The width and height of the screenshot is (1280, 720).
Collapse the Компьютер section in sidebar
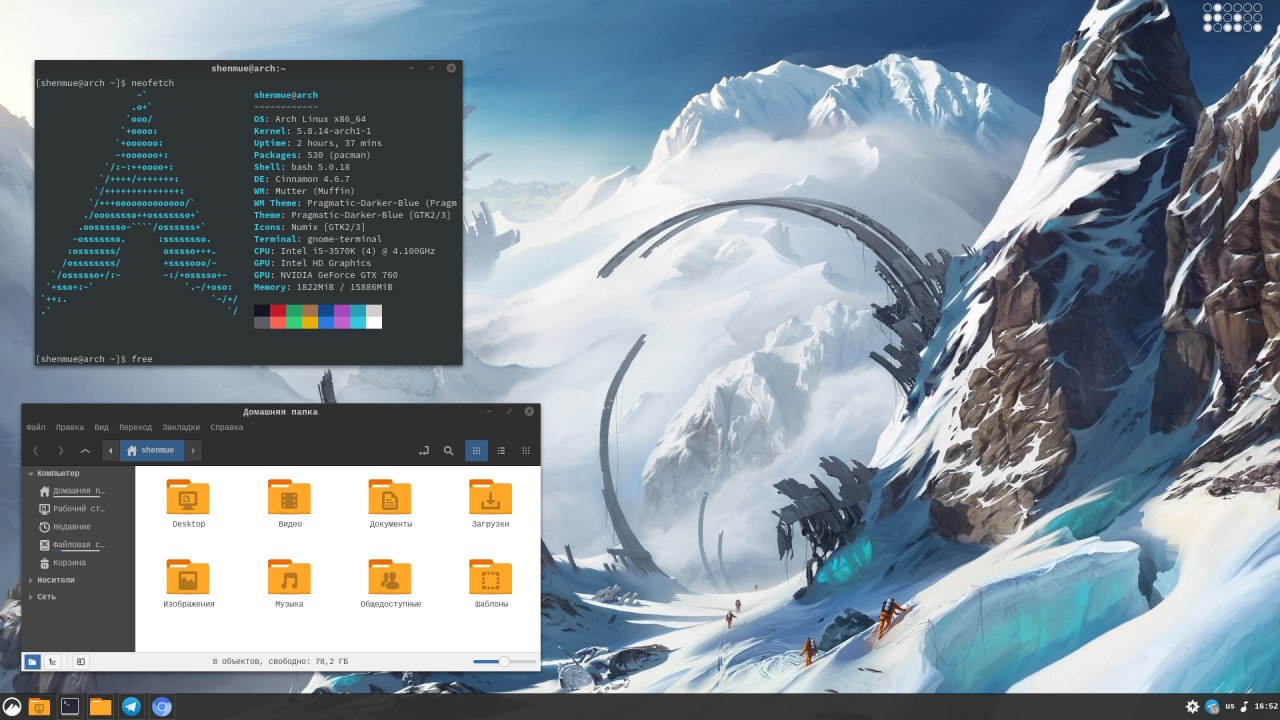point(31,473)
